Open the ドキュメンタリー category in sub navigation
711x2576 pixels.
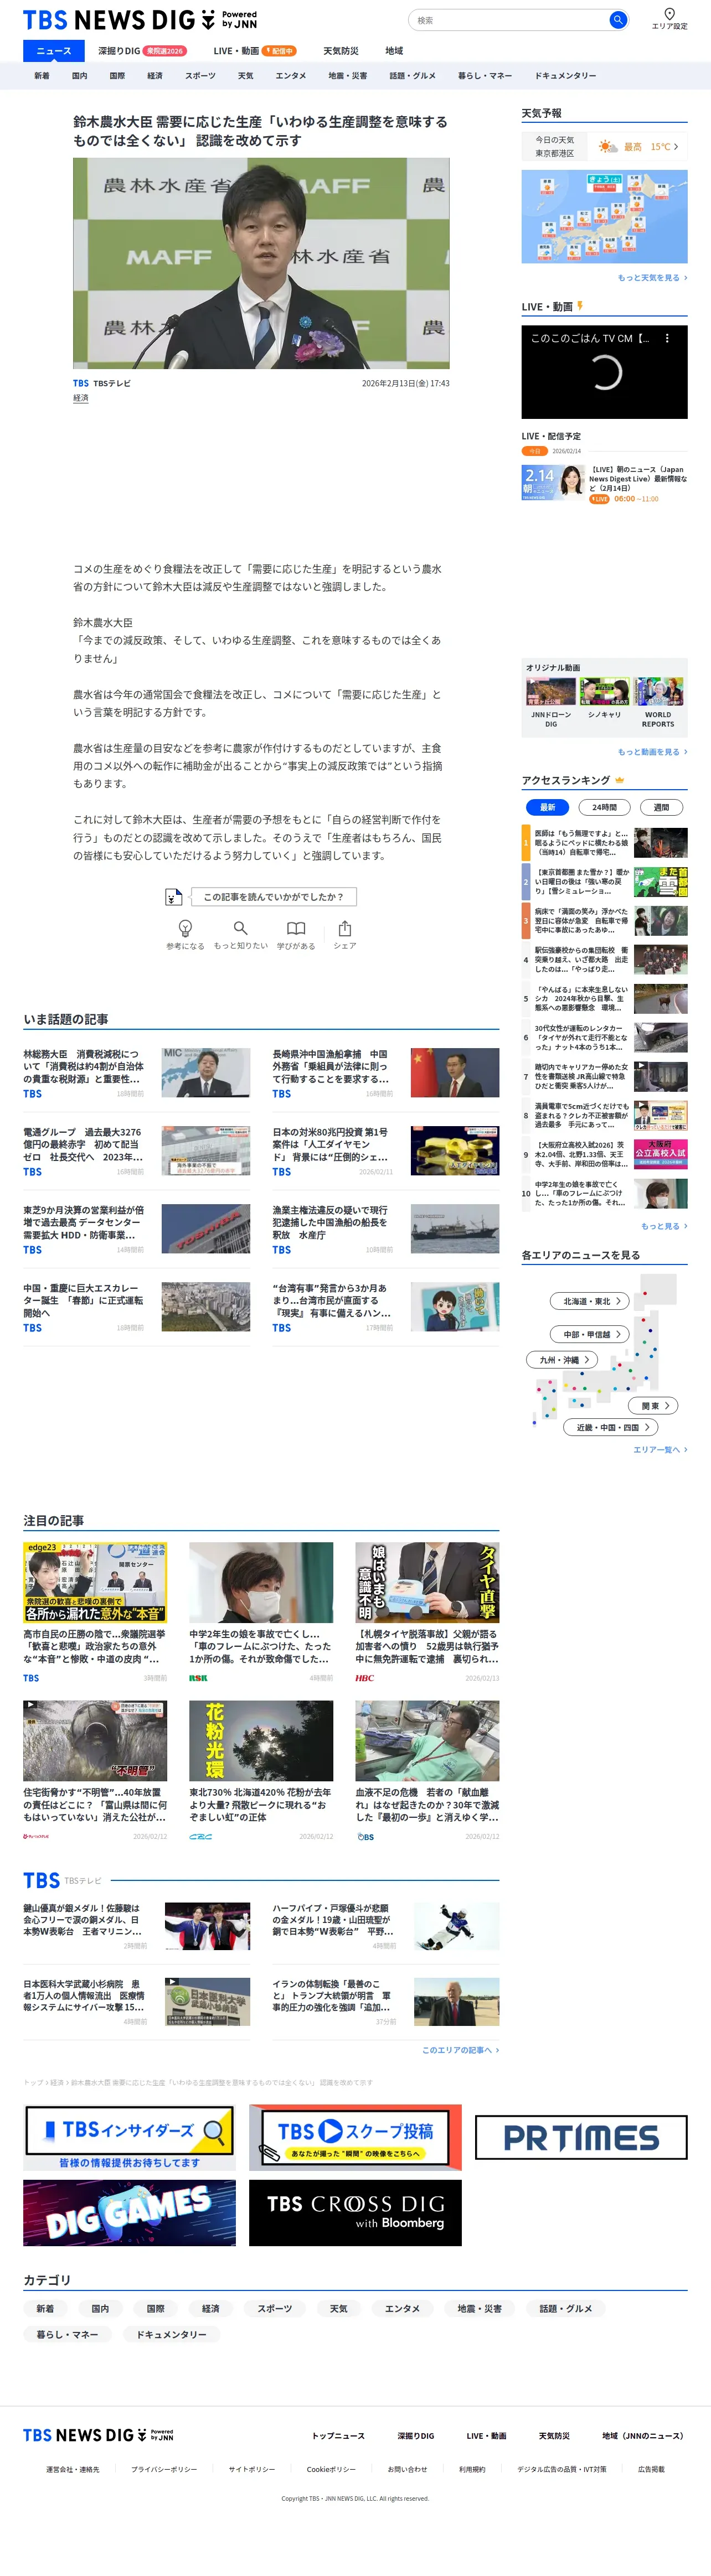[565, 76]
